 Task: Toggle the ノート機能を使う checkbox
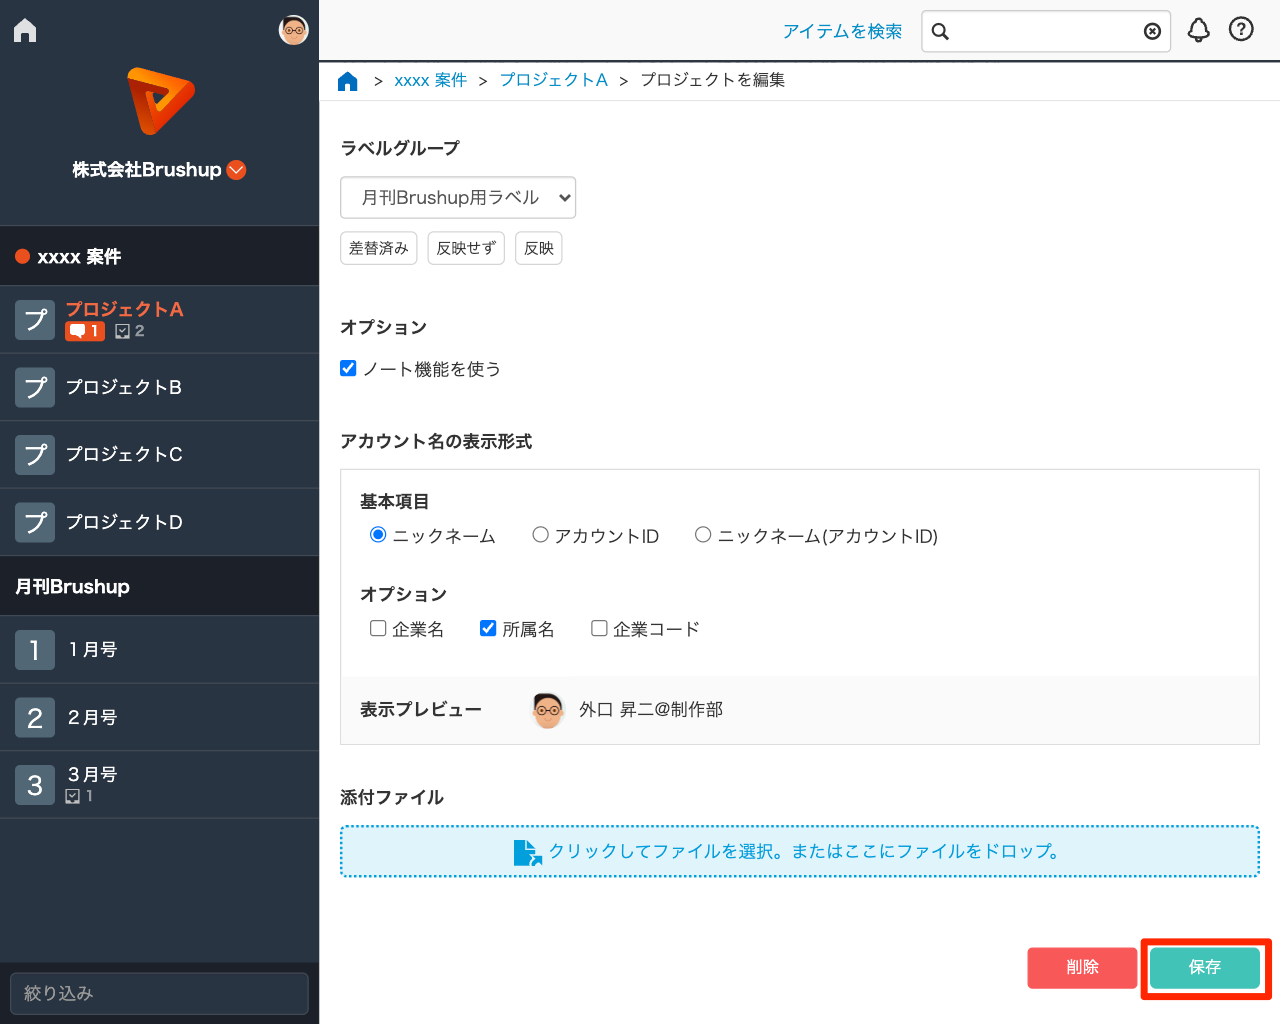point(348,368)
